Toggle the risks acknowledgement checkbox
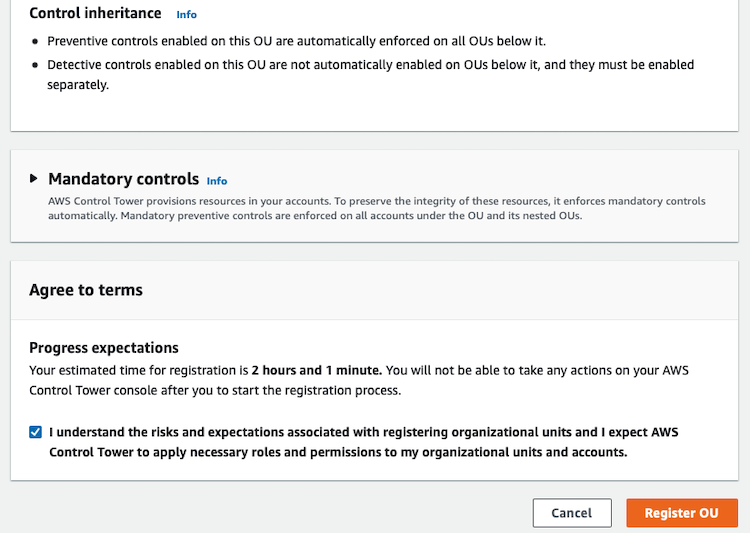This screenshot has height=533, width=750. coord(35,432)
